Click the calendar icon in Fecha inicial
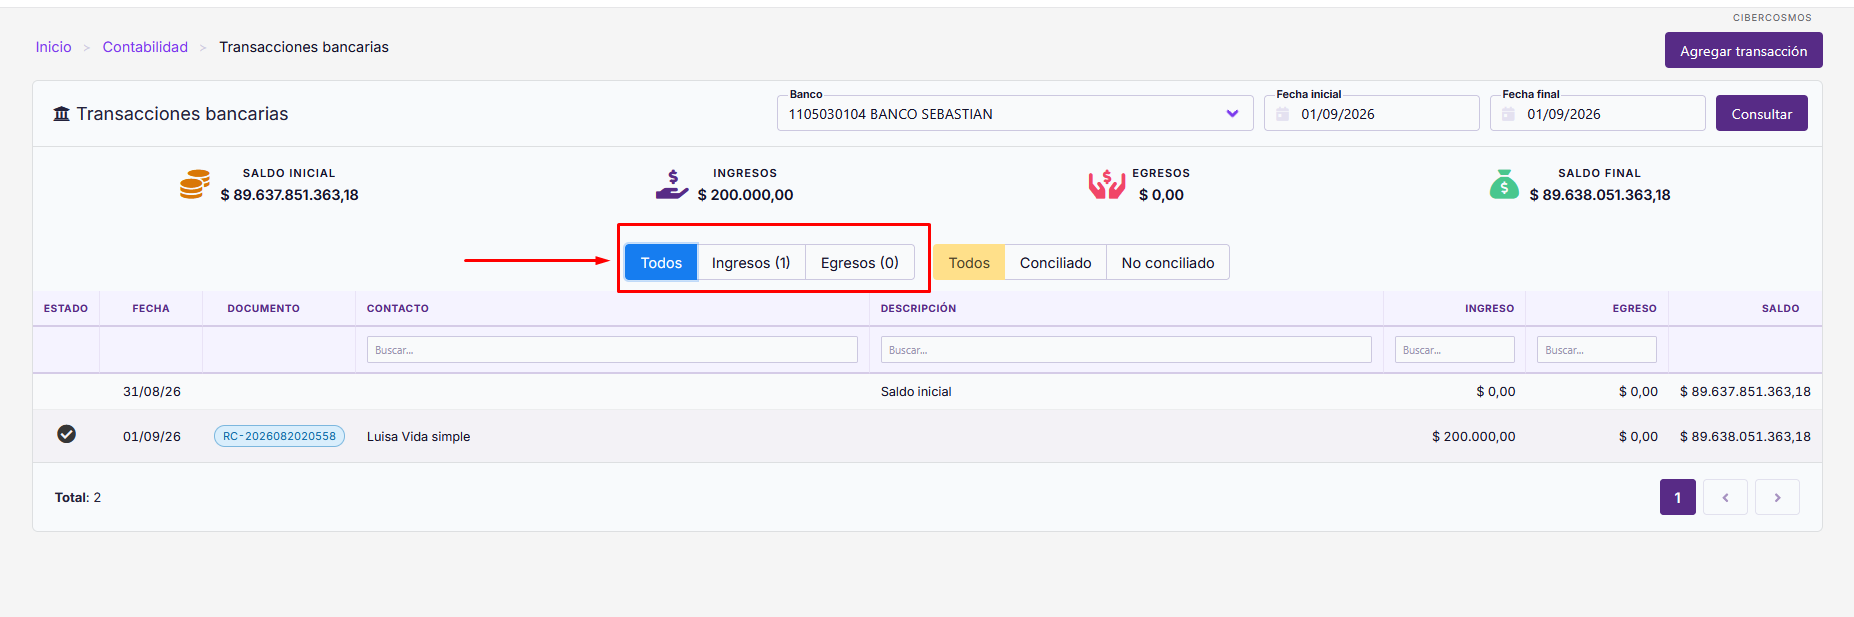The height and width of the screenshot is (617, 1854). (1282, 114)
